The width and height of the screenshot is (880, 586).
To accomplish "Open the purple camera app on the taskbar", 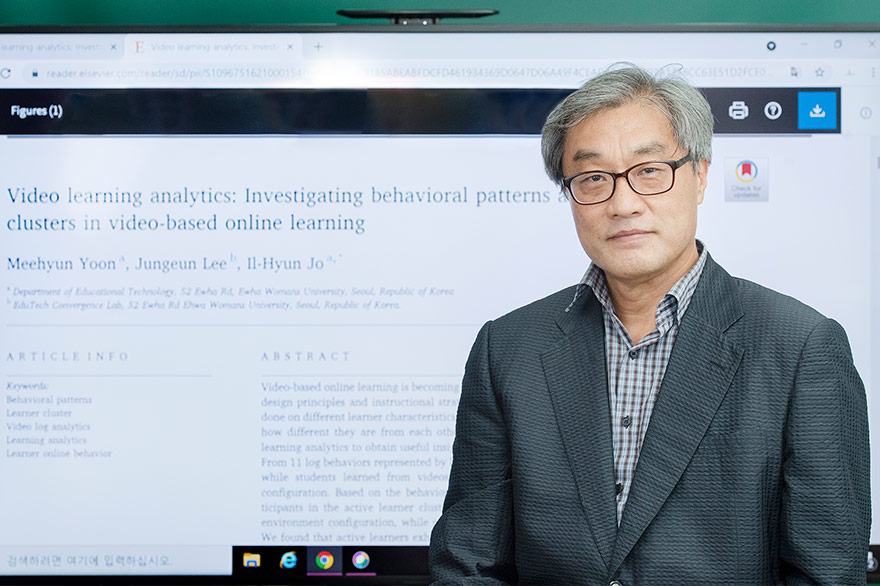I will [359, 561].
